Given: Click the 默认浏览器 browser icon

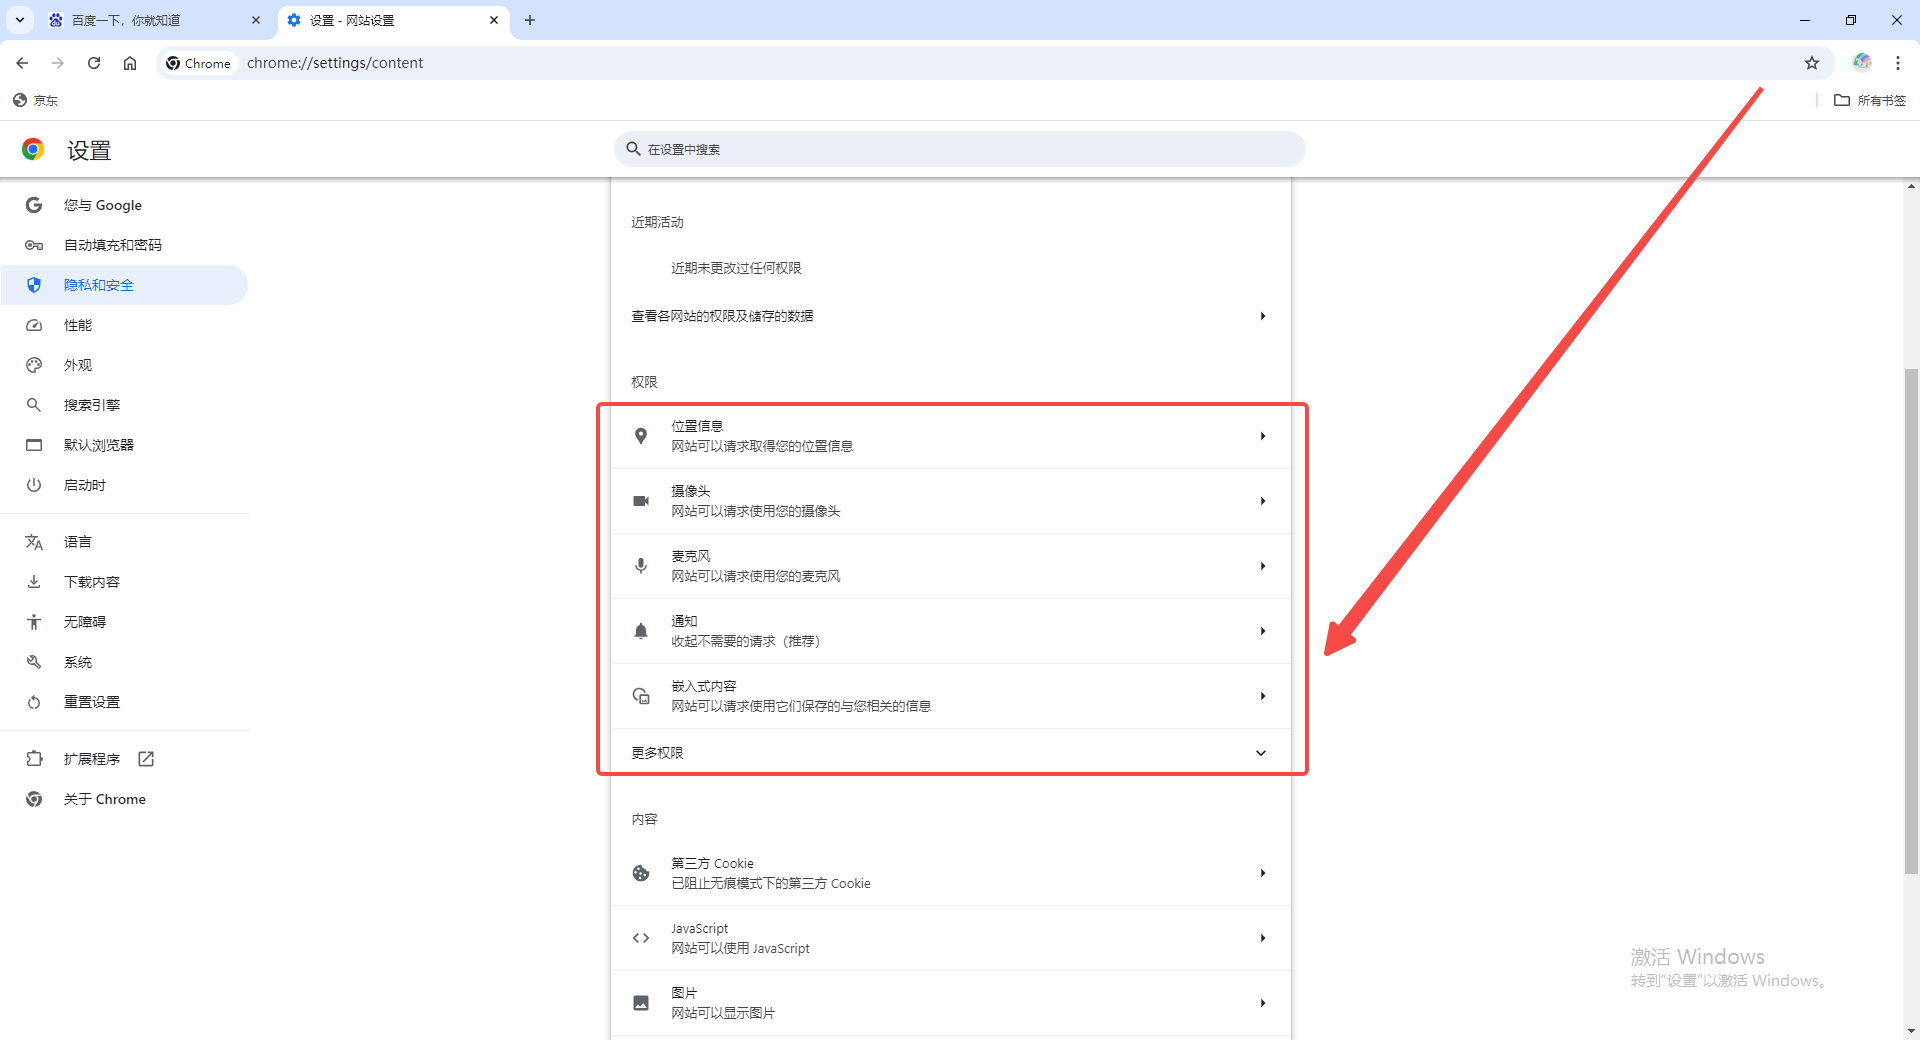Looking at the screenshot, I should click(x=34, y=445).
